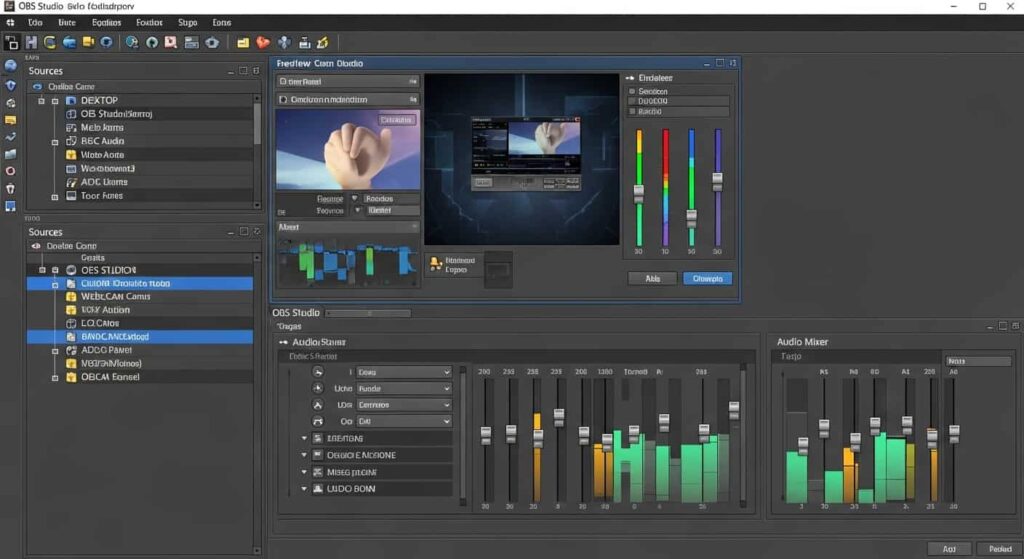1024x559 pixels.
Task: Click the gray panel layout toolbar icon
Action: coord(191,42)
